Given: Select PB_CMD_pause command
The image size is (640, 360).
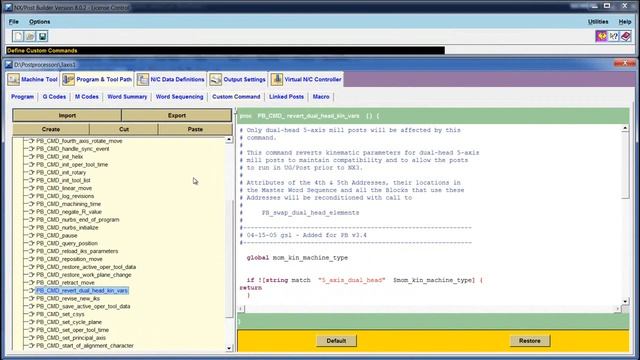Looking at the screenshot, I should tap(57, 236).
